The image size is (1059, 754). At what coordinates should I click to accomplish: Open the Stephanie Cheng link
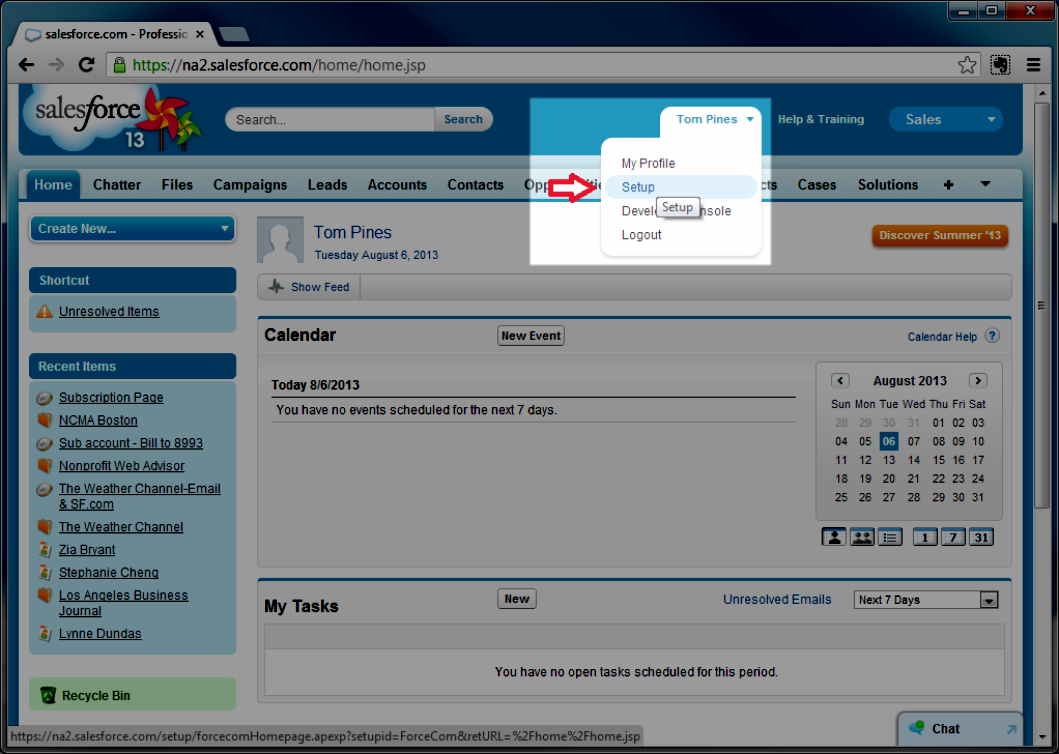click(x=109, y=572)
